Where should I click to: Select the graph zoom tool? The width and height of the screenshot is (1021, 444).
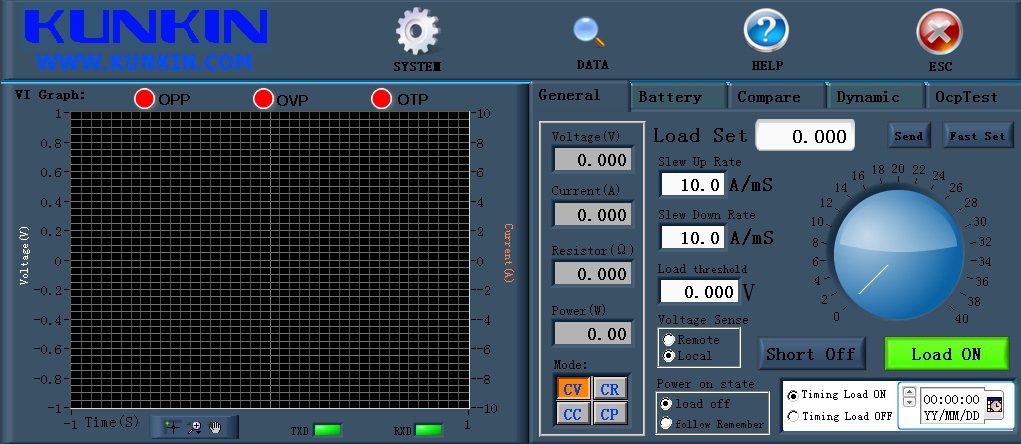194,427
